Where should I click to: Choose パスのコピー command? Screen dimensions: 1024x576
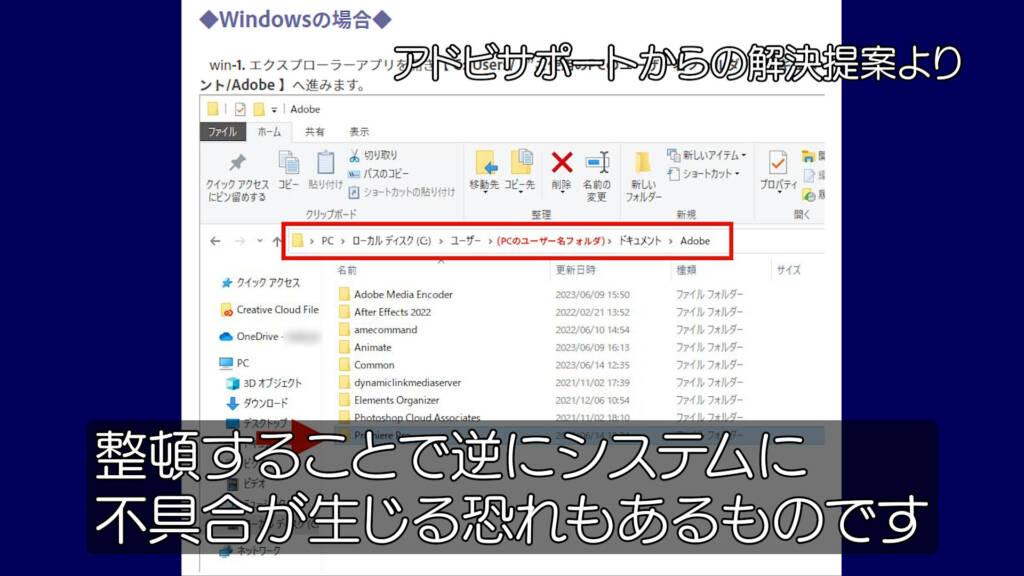(378, 174)
